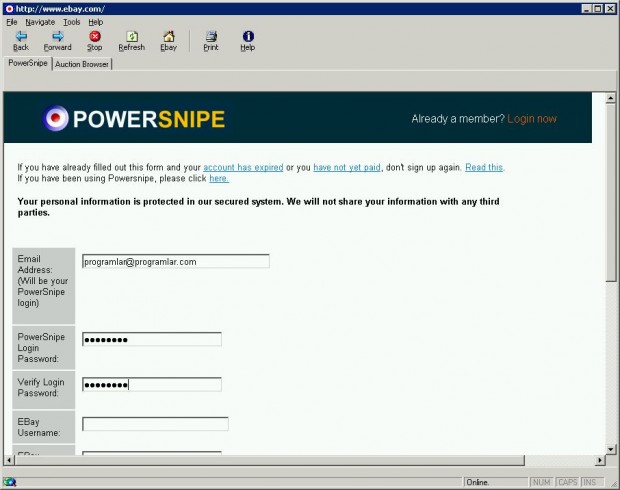This screenshot has width=620, height=490.
Task: Go back with the Back arrow icon
Action: [x=21, y=37]
